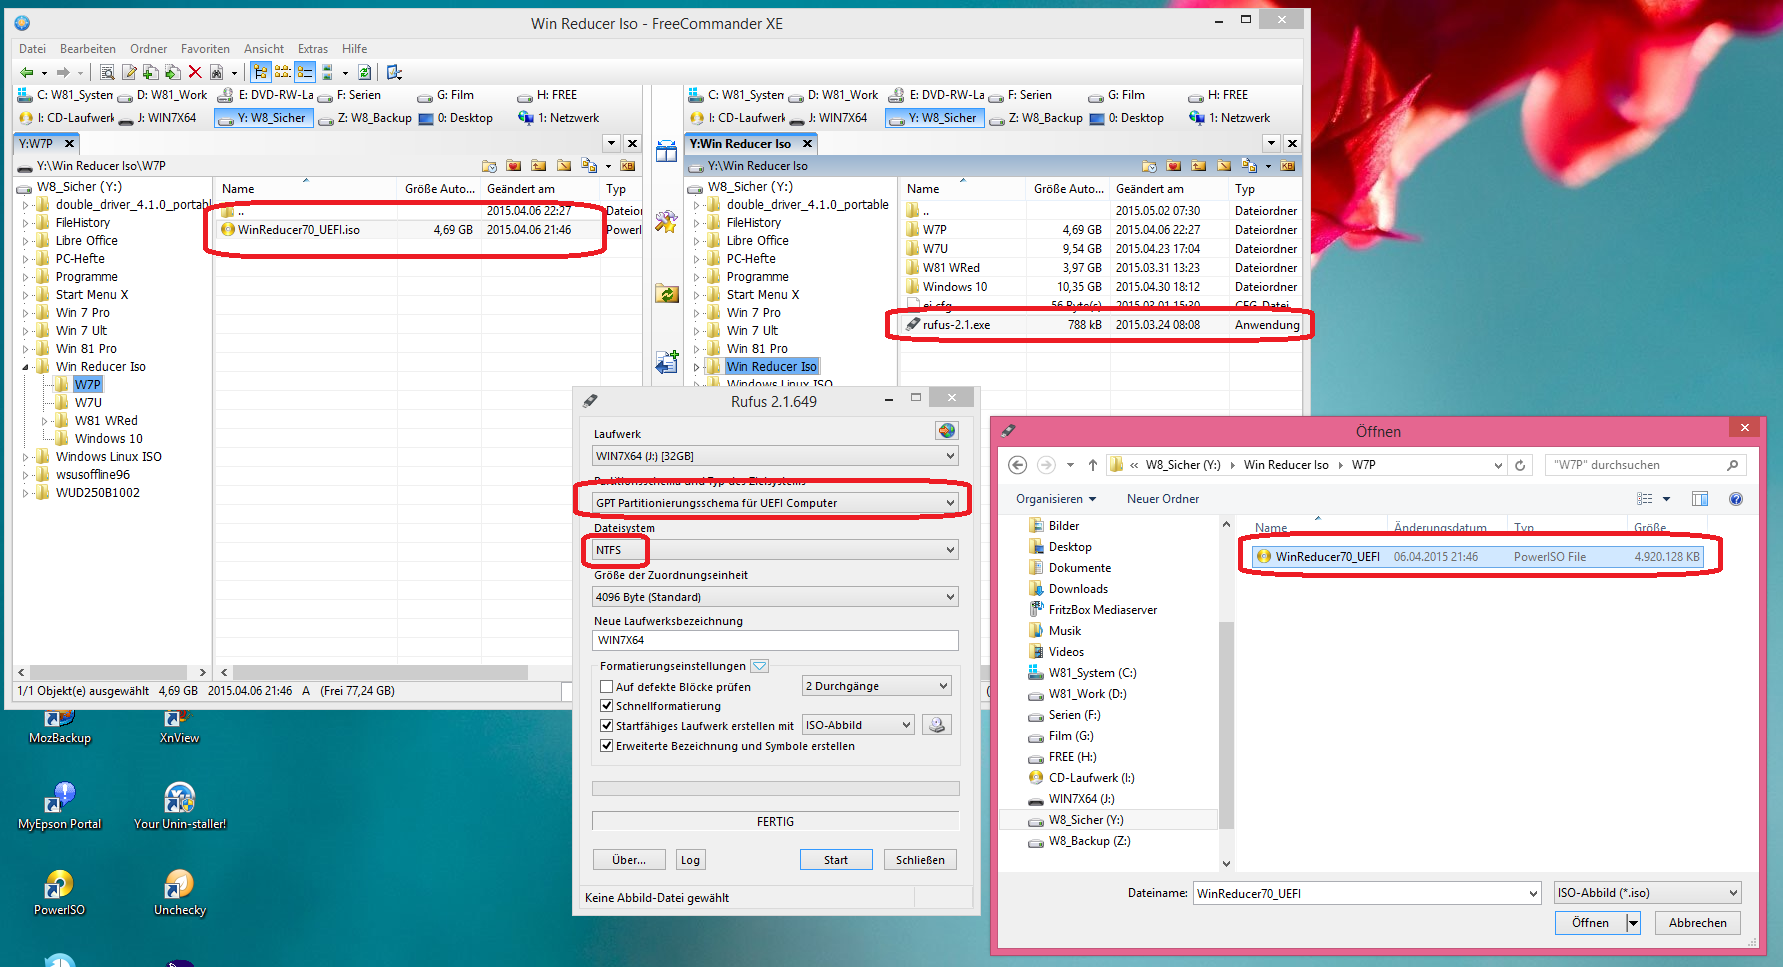Image resolution: width=1783 pixels, height=967 pixels.
Task: Click the Schließen button in Rufus
Action: pos(920,860)
